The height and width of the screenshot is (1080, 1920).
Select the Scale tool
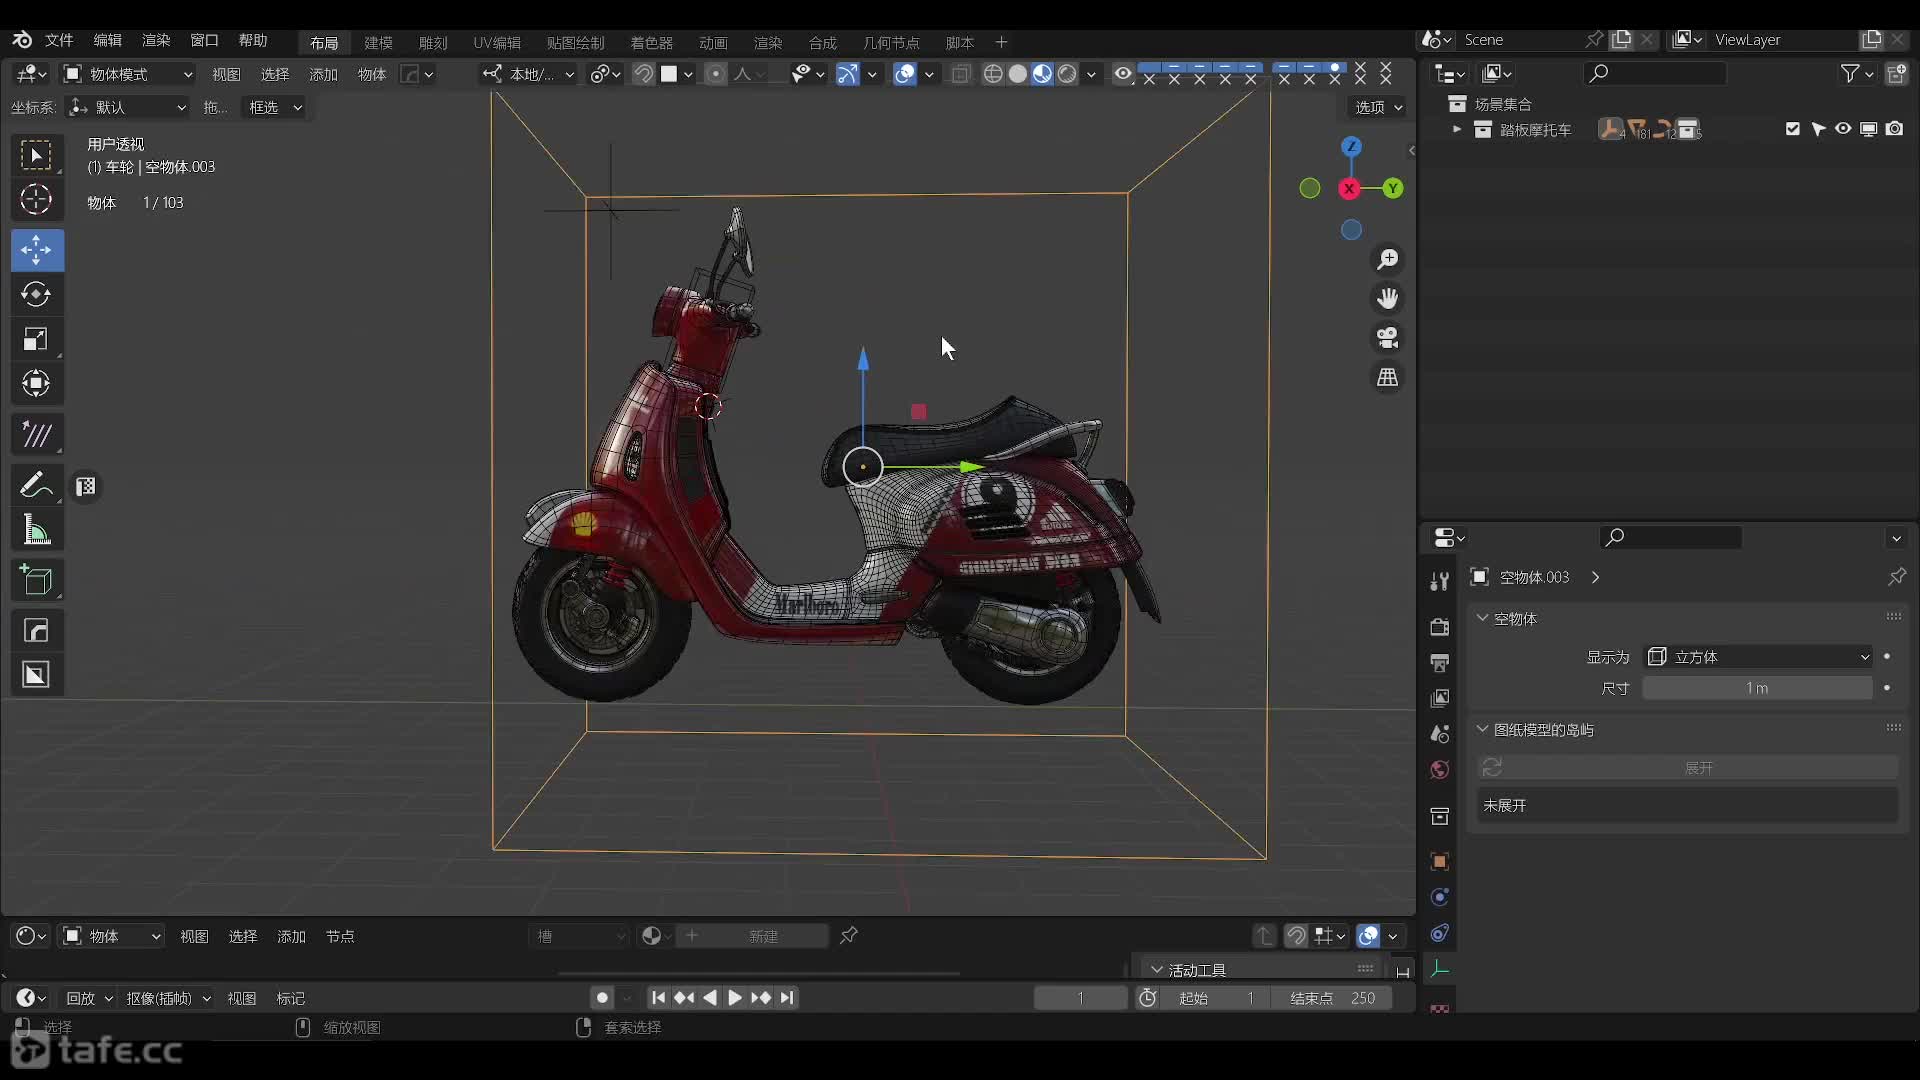tap(37, 339)
